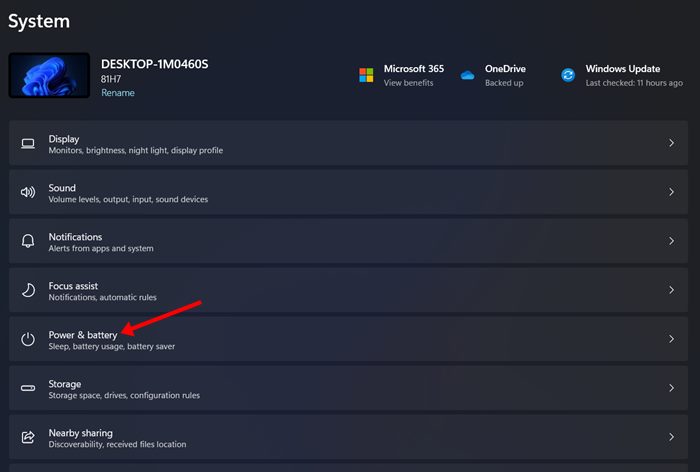Click the Nearby sharing title text
Screen dimensions: 700x472
[x=80, y=433]
